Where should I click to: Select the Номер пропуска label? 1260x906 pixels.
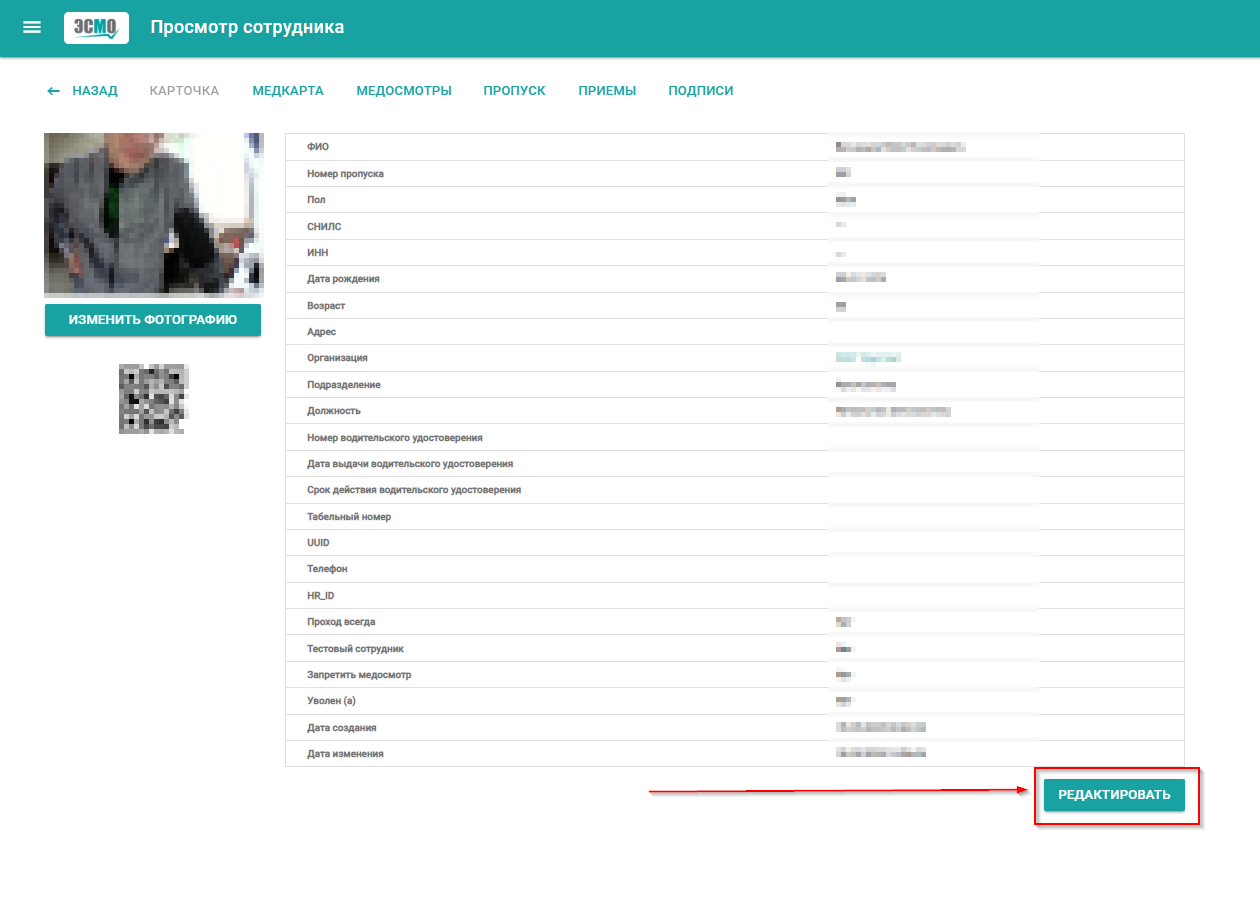345,174
